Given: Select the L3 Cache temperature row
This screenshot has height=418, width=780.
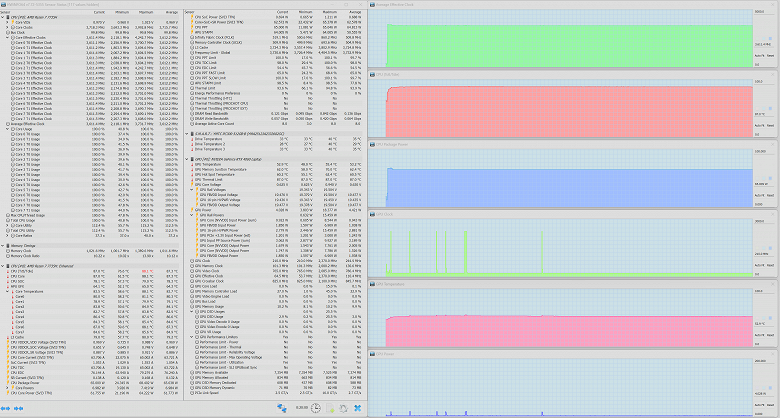Looking at the screenshot, I should pos(90,337).
